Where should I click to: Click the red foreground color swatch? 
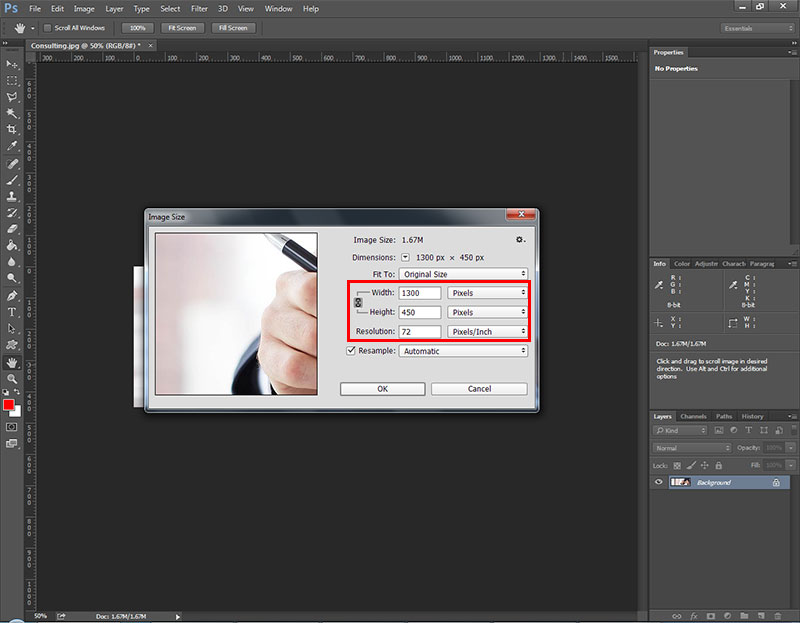9,405
